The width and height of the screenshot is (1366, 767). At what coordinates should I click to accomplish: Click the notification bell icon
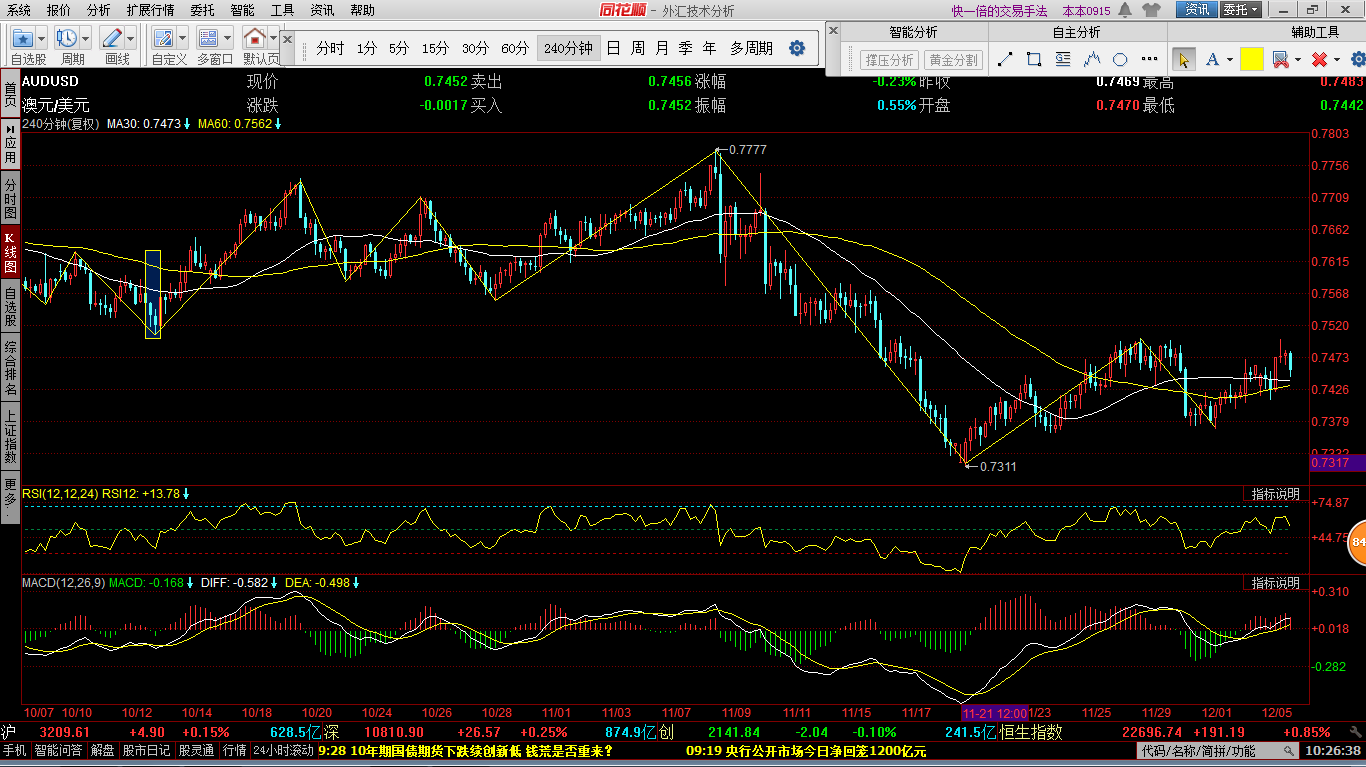point(1125,10)
